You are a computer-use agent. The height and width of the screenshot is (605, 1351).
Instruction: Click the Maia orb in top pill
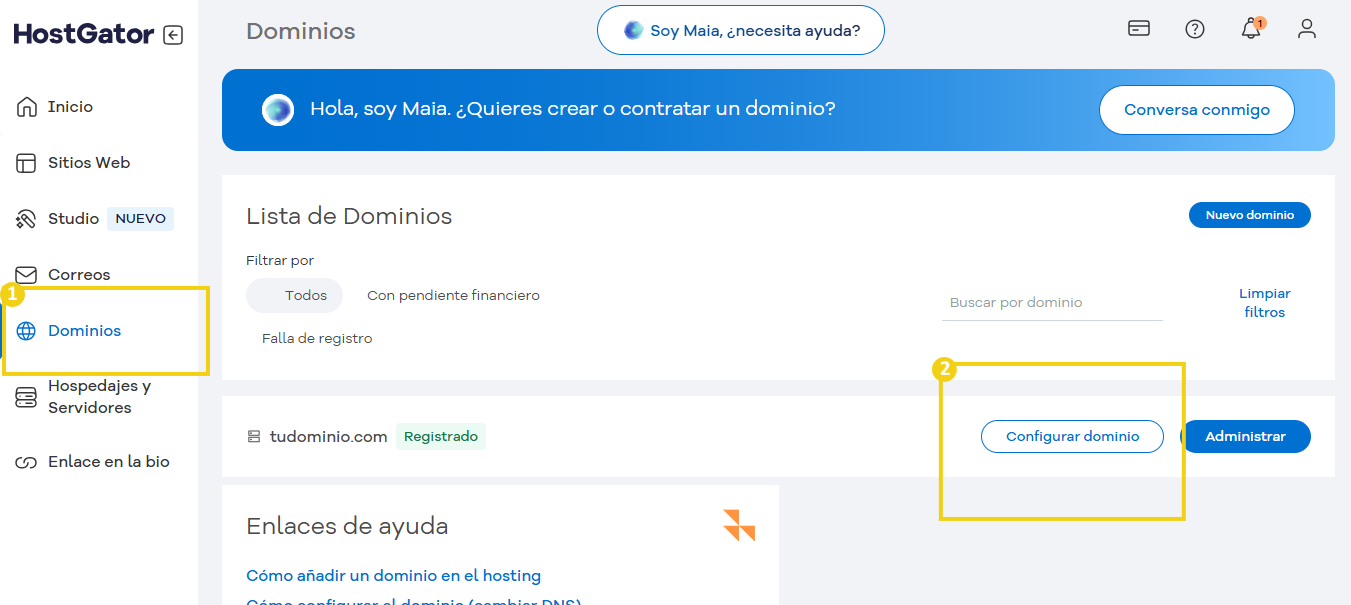(633, 31)
